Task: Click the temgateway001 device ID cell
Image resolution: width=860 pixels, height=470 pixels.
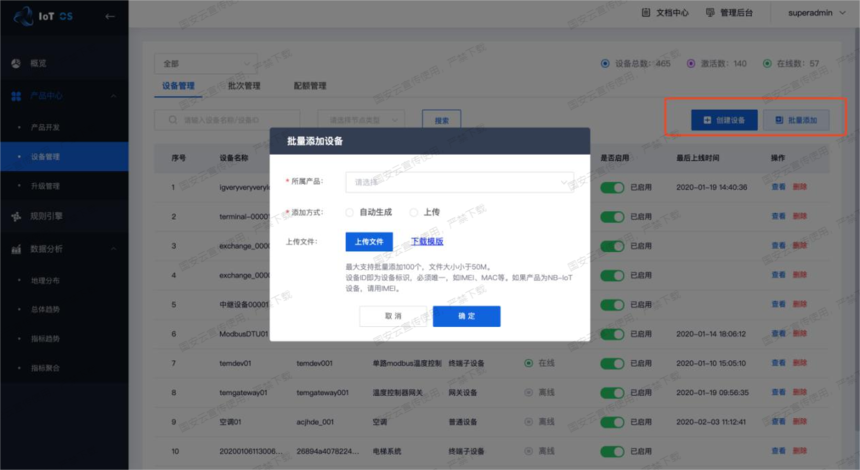Action: [322, 393]
